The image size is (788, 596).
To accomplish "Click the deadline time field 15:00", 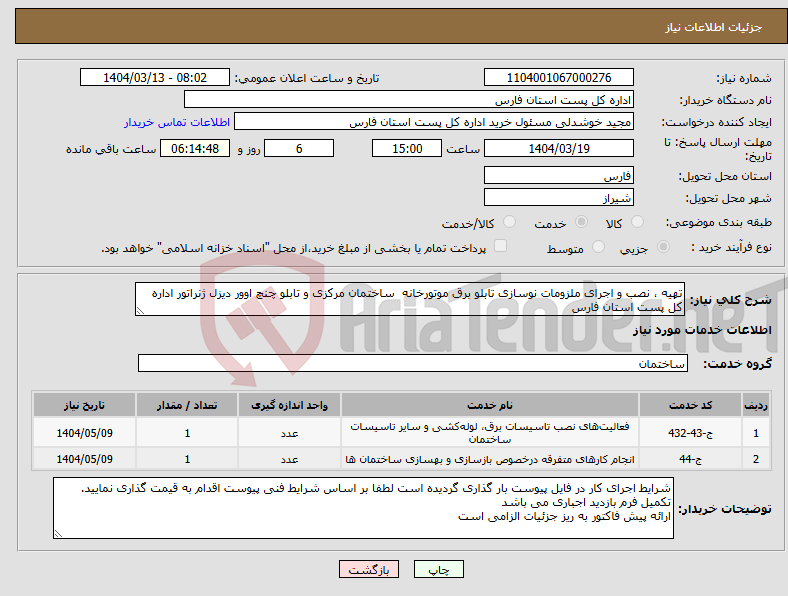I will click(407, 148).
